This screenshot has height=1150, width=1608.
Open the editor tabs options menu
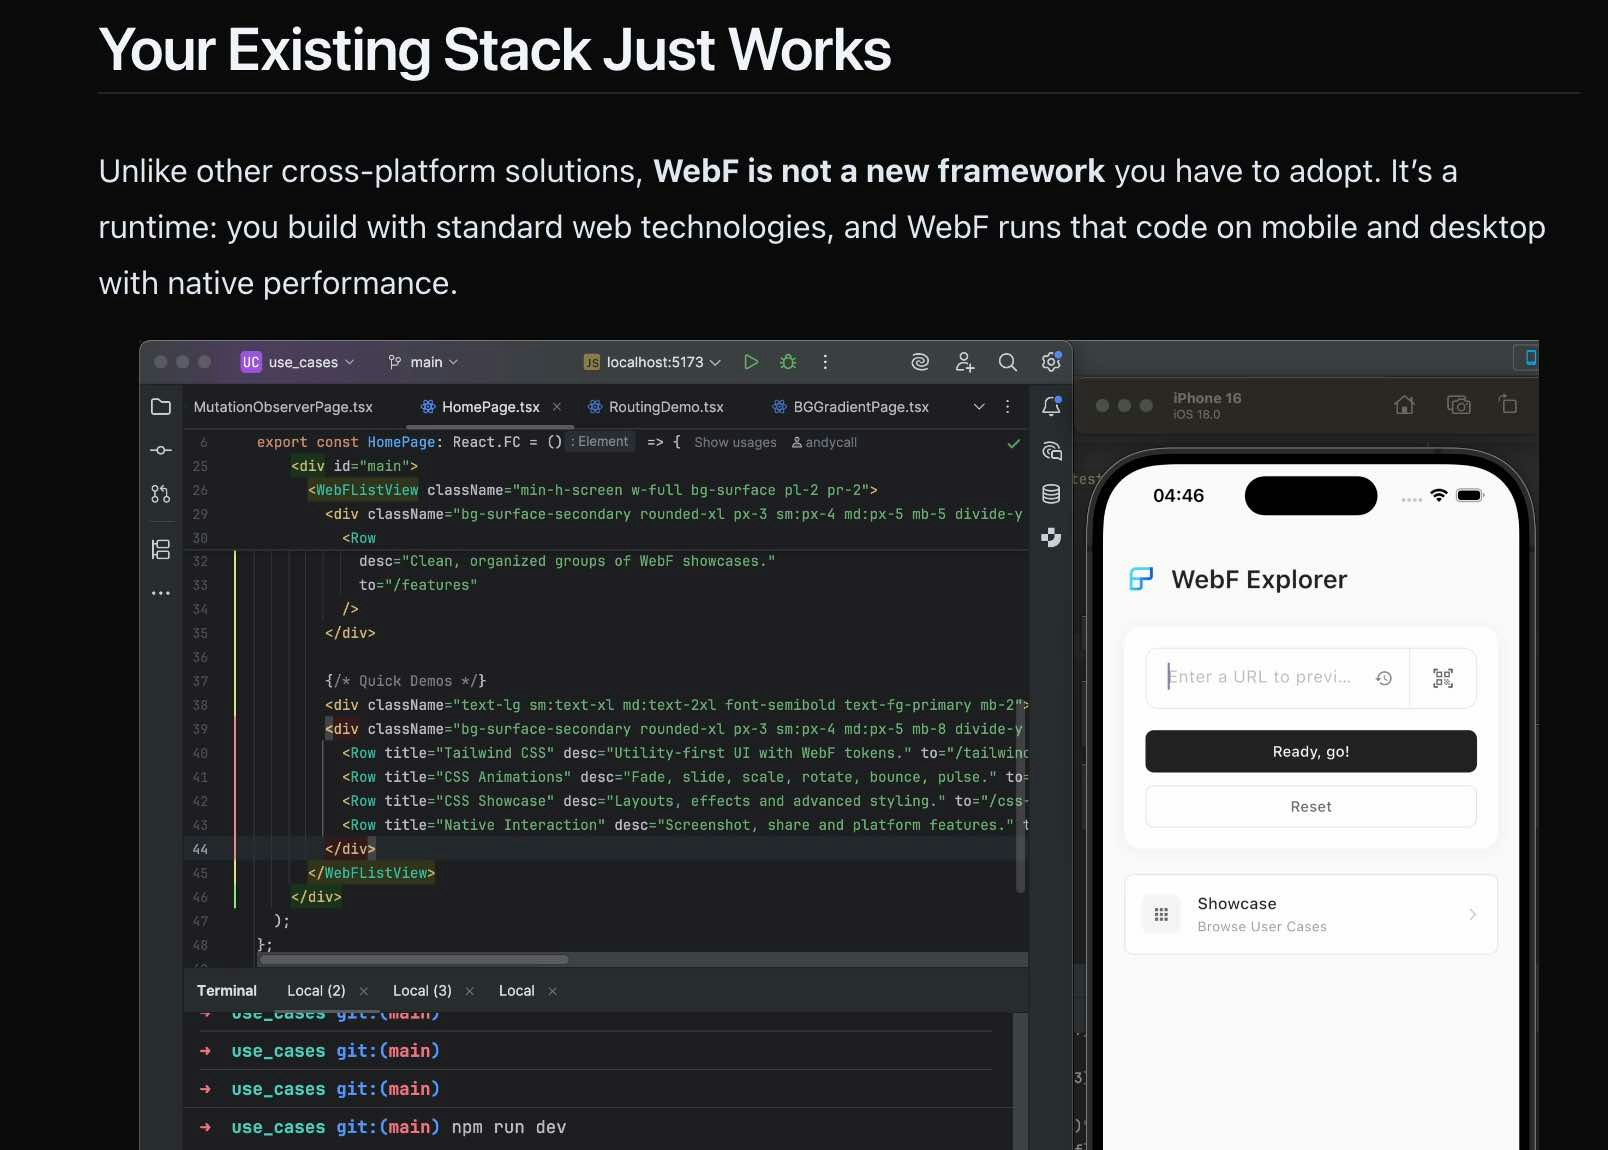coord(1007,406)
